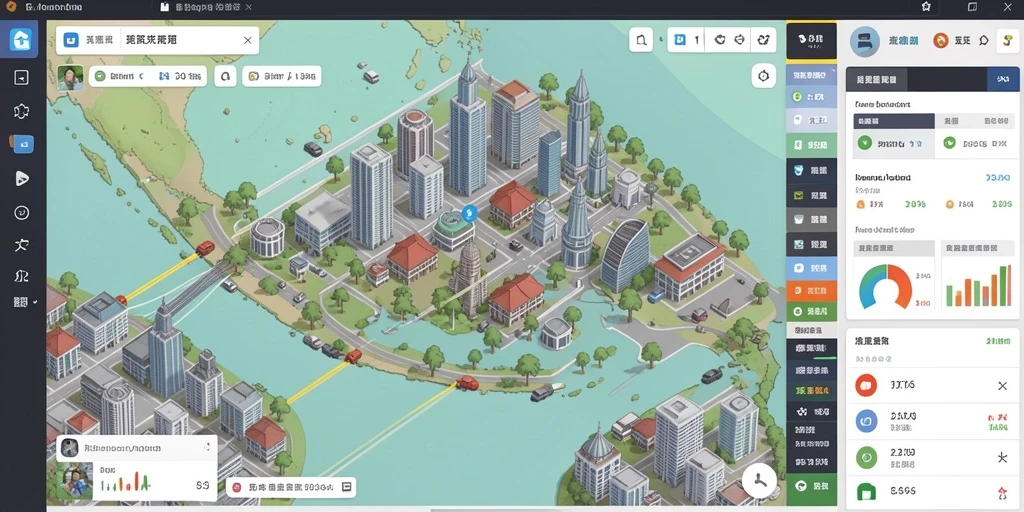Select the menu item with flower icon
Screen dimensions: 1024x512
click(811, 412)
